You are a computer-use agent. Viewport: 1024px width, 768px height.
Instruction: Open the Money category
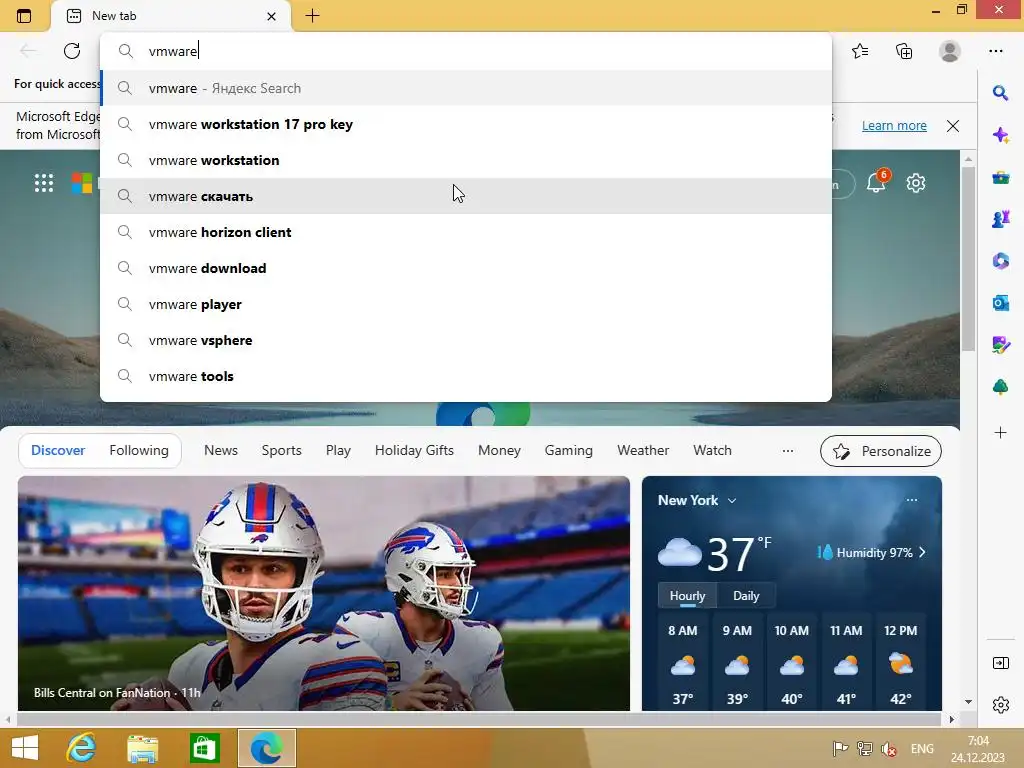tap(499, 451)
